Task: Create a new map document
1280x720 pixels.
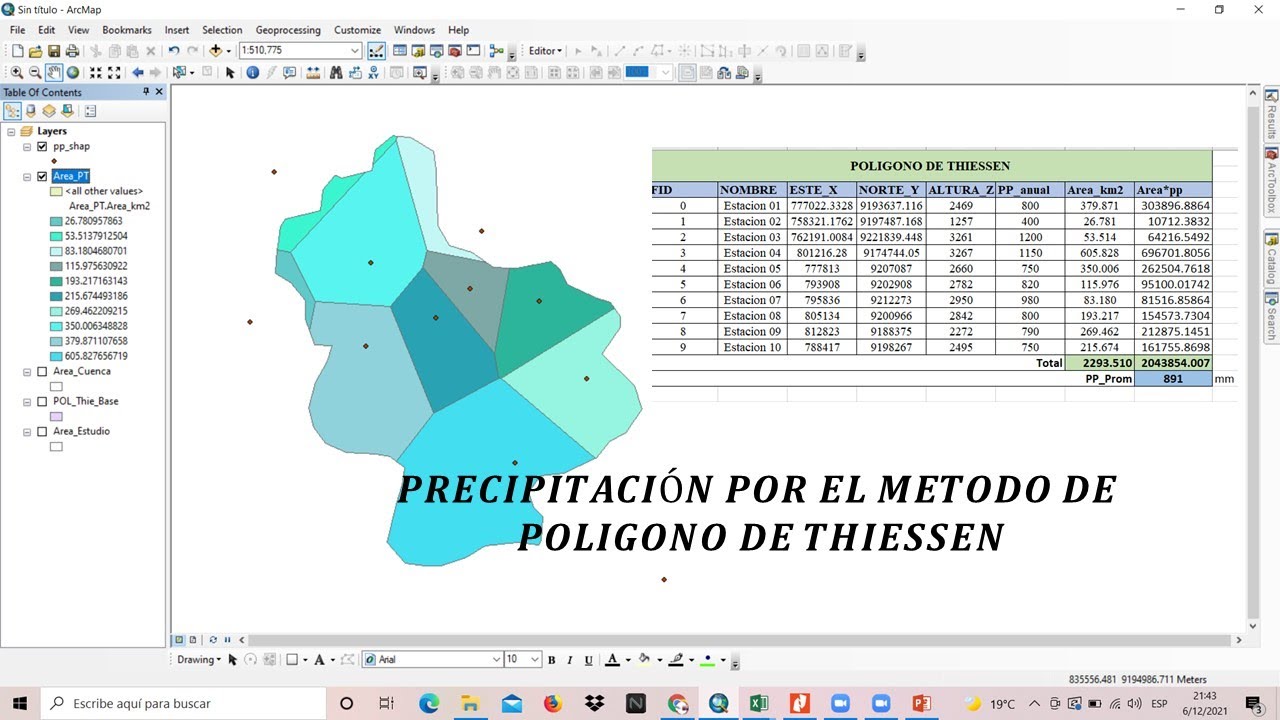Action: (18, 50)
